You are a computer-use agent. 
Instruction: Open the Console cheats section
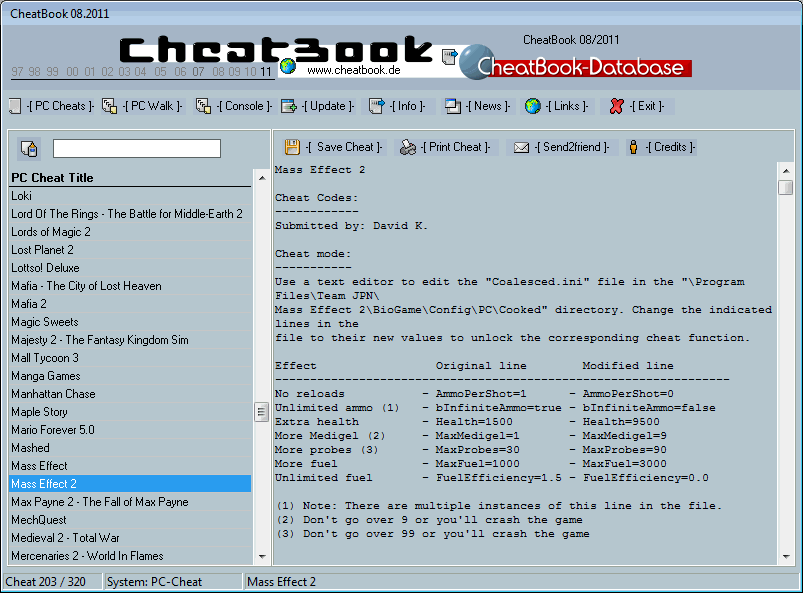click(x=244, y=106)
